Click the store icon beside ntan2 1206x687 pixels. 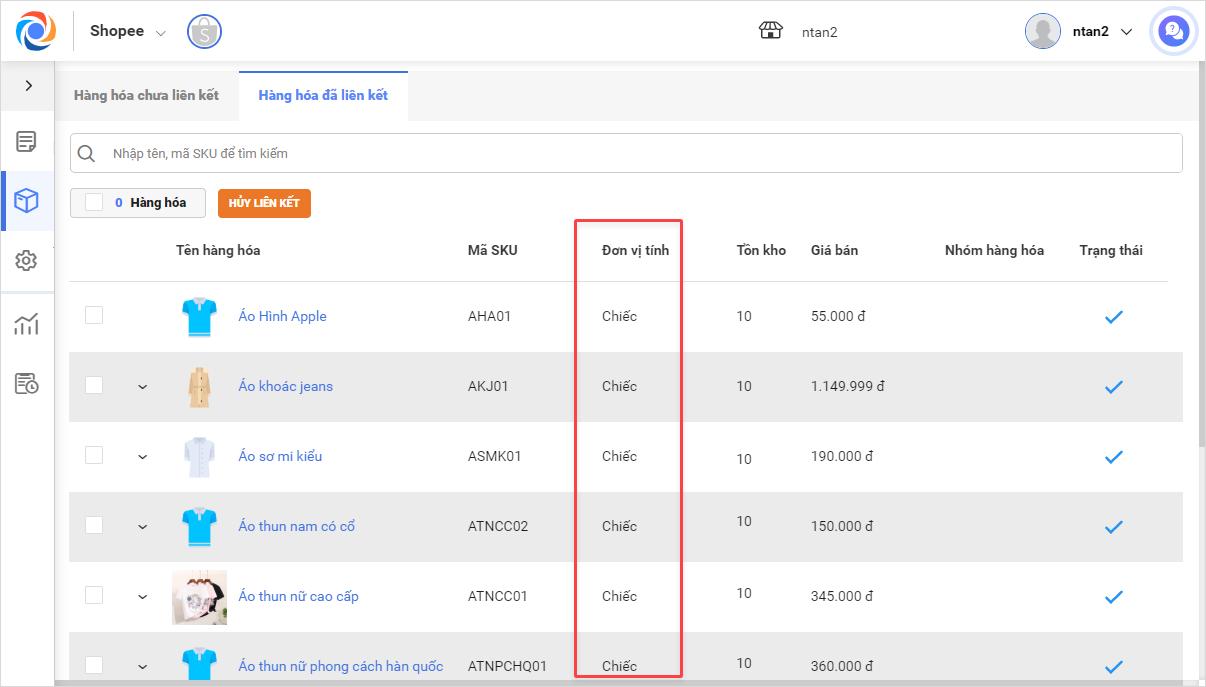coord(770,31)
